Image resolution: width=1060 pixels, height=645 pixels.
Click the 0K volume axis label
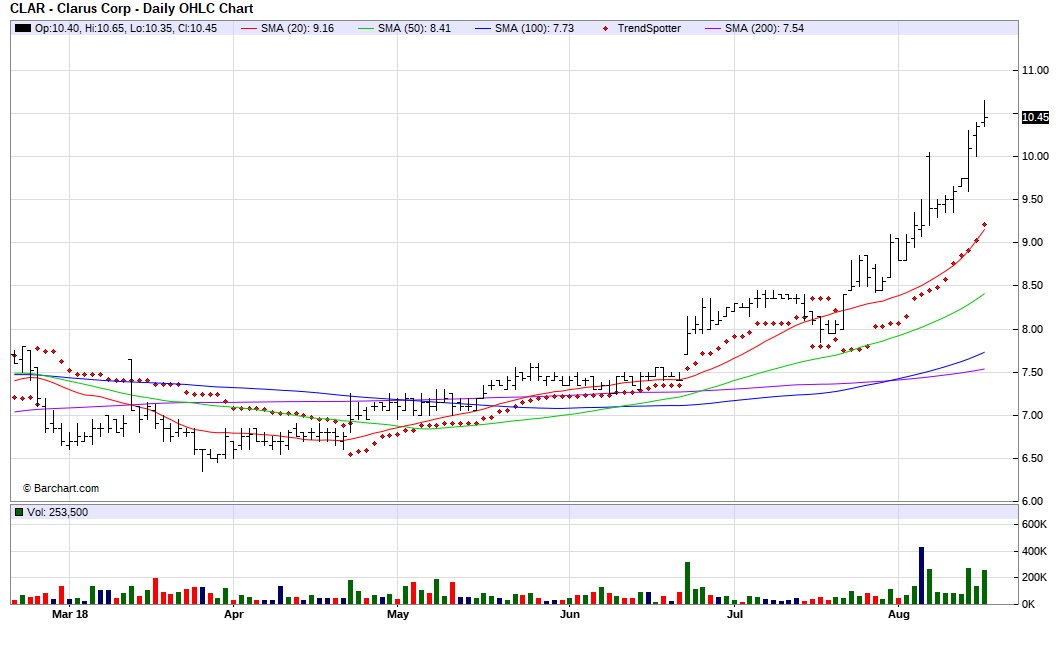[x=1028, y=604]
